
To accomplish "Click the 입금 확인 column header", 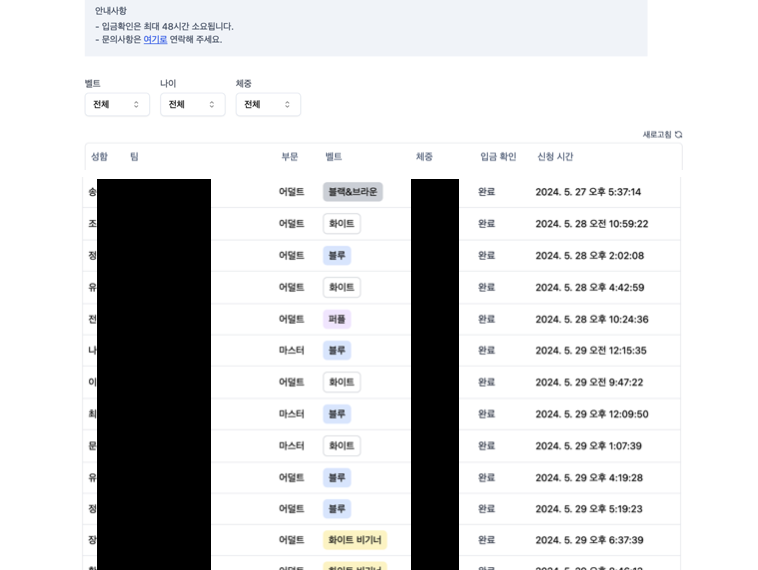I will (498, 157).
